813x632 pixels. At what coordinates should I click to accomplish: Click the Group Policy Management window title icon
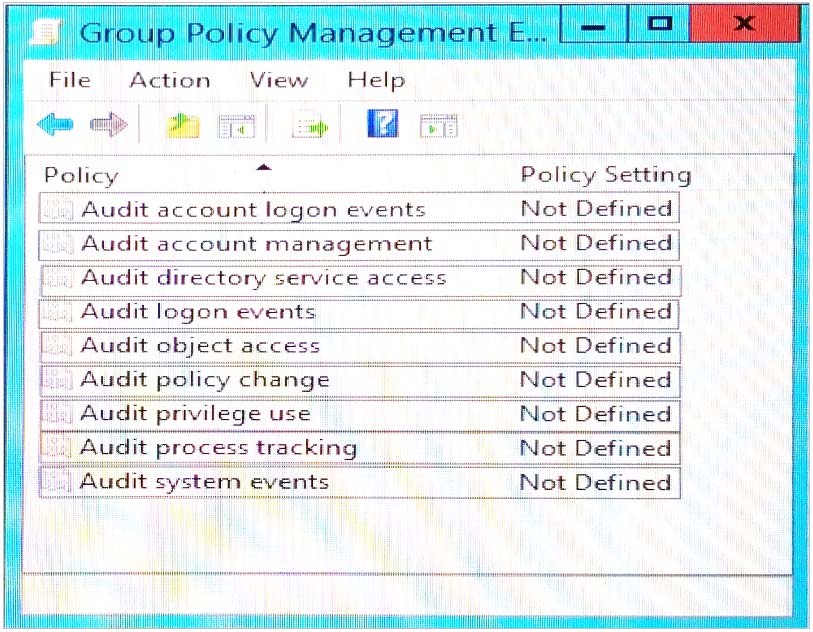pos(46,32)
